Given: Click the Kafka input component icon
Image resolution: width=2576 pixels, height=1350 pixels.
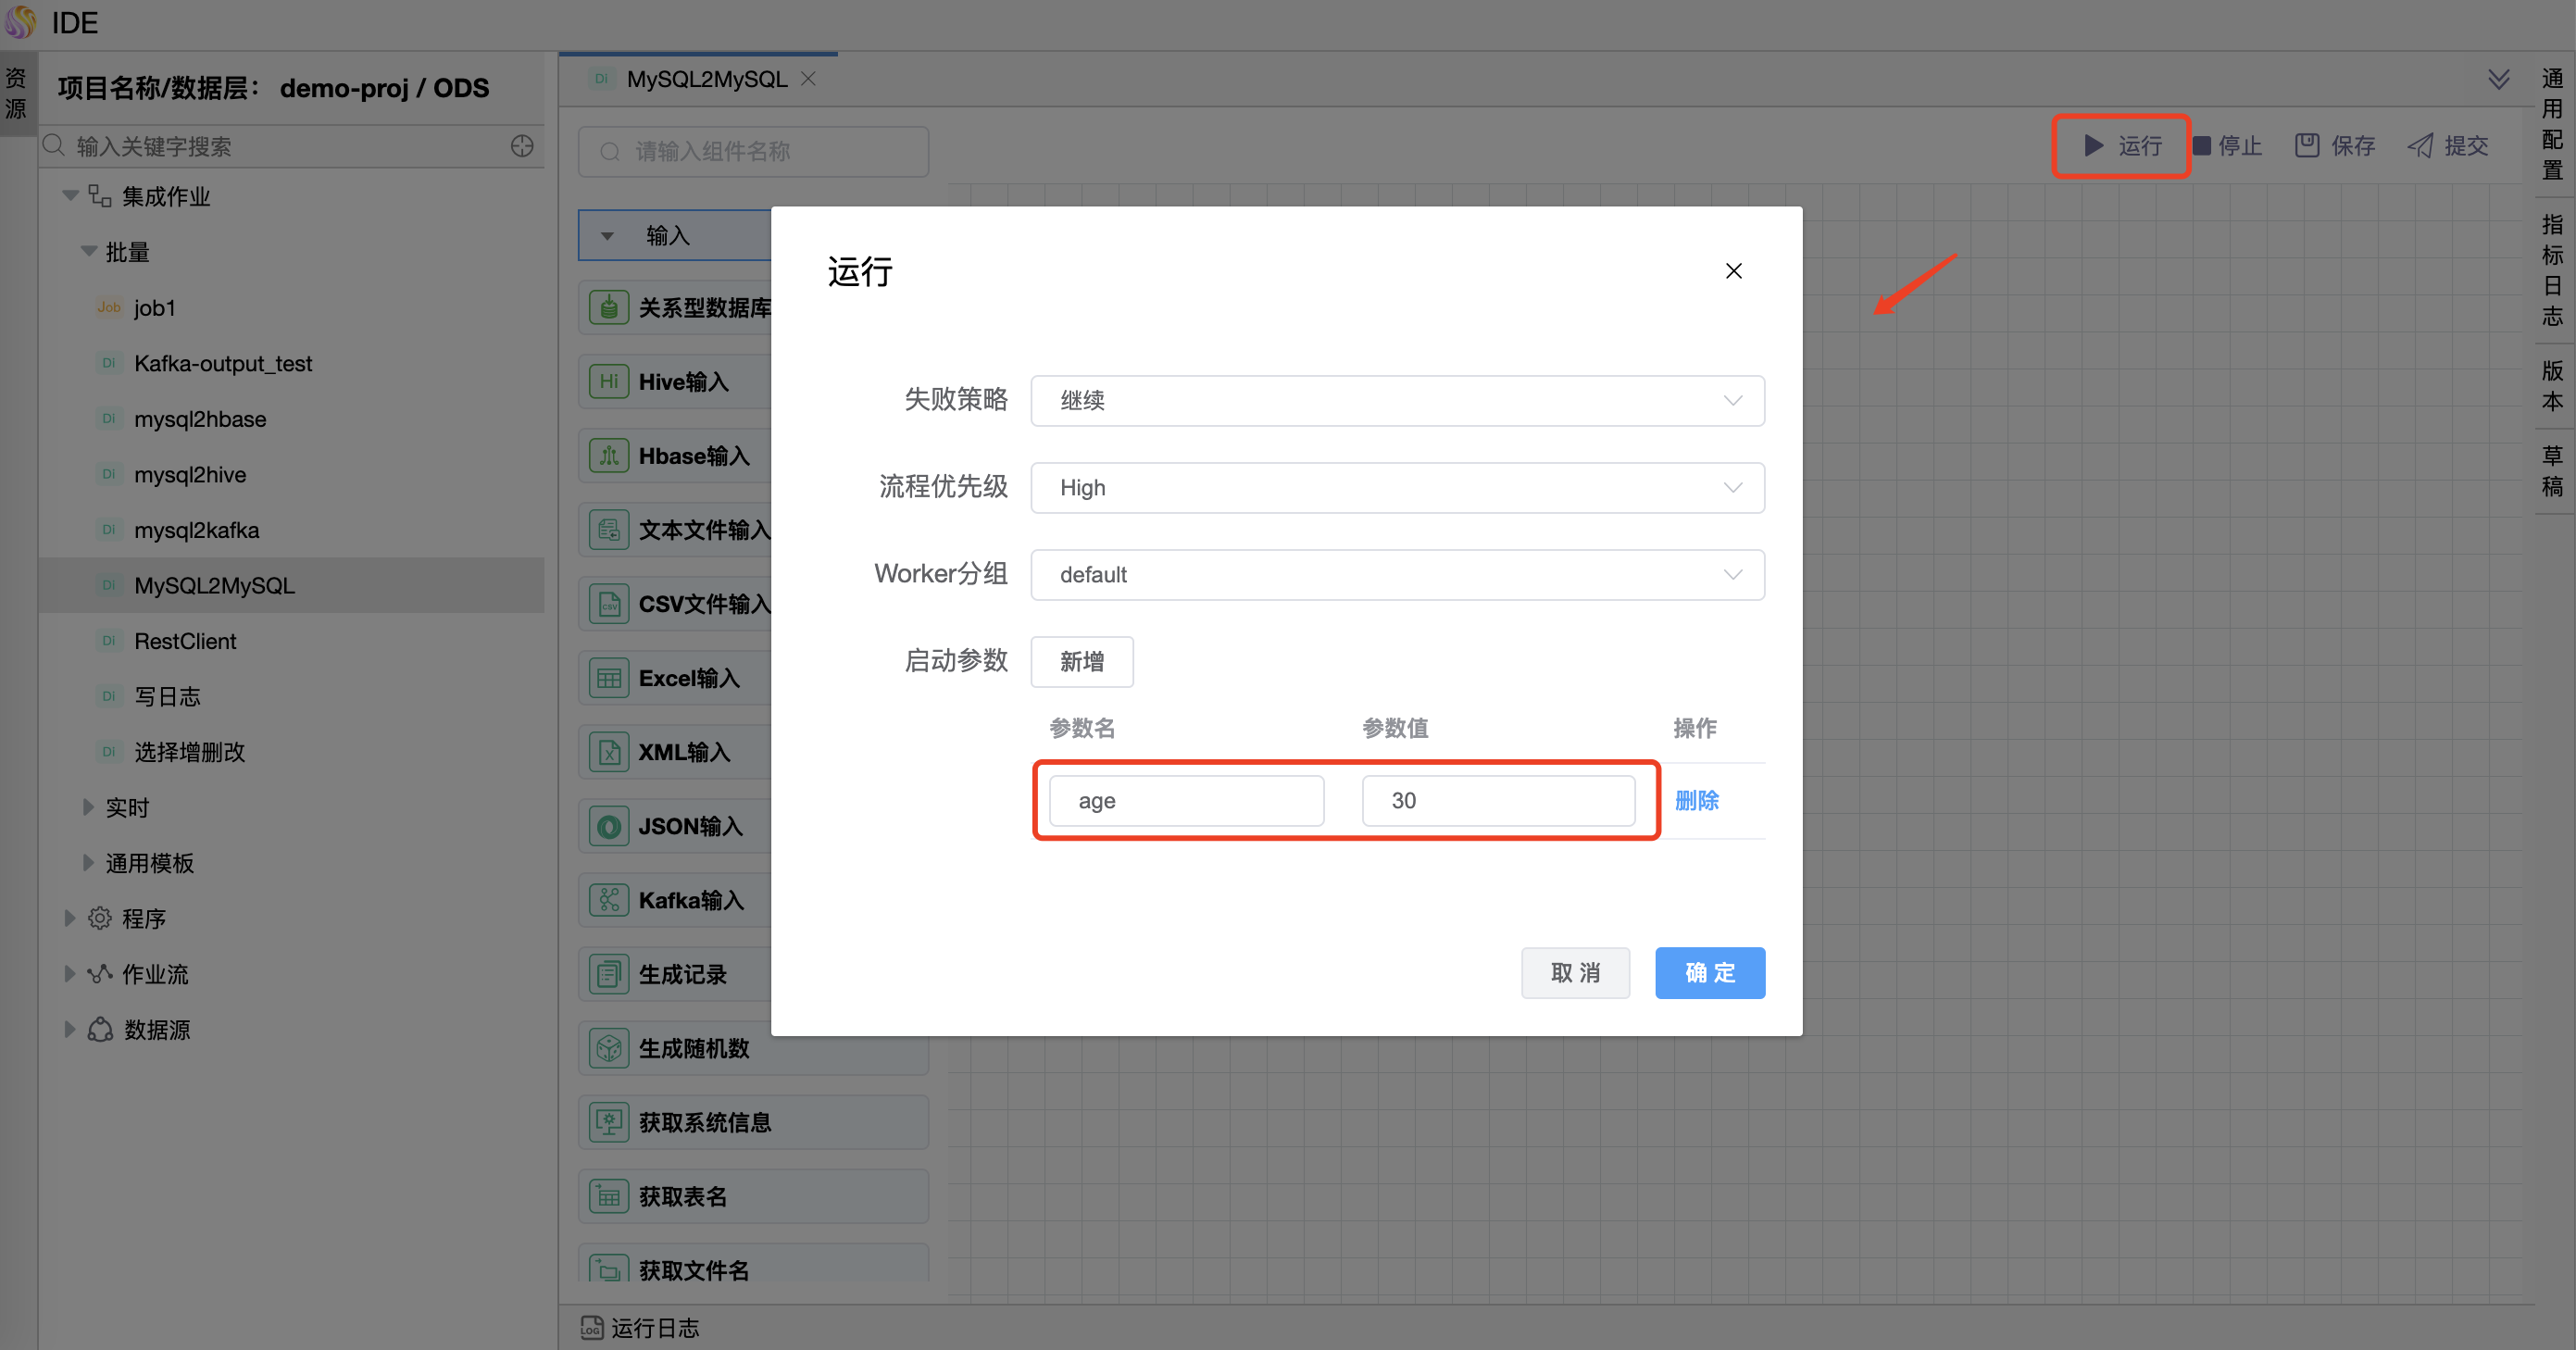Looking at the screenshot, I should point(608,900).
